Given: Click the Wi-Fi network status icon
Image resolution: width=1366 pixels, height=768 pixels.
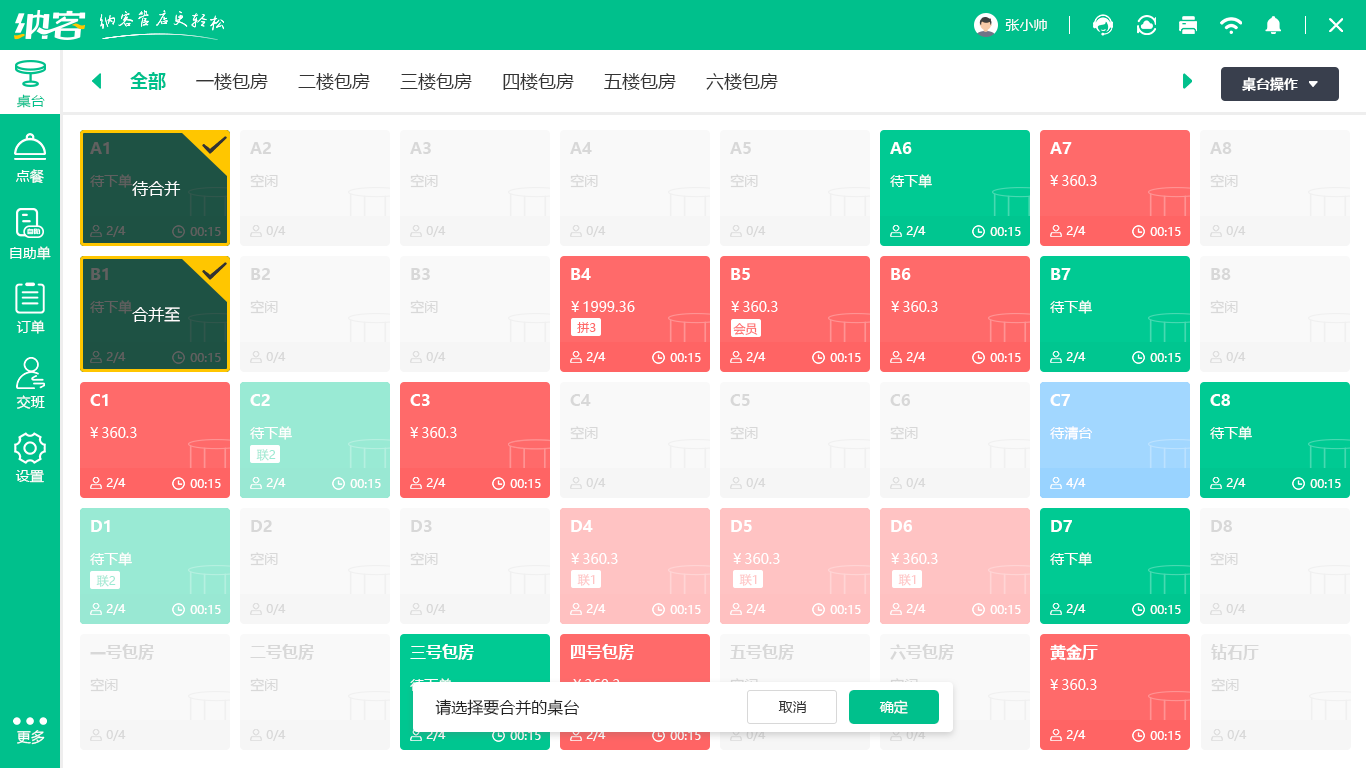Looking at the screenshot, I should click(x=1231, y=25).
